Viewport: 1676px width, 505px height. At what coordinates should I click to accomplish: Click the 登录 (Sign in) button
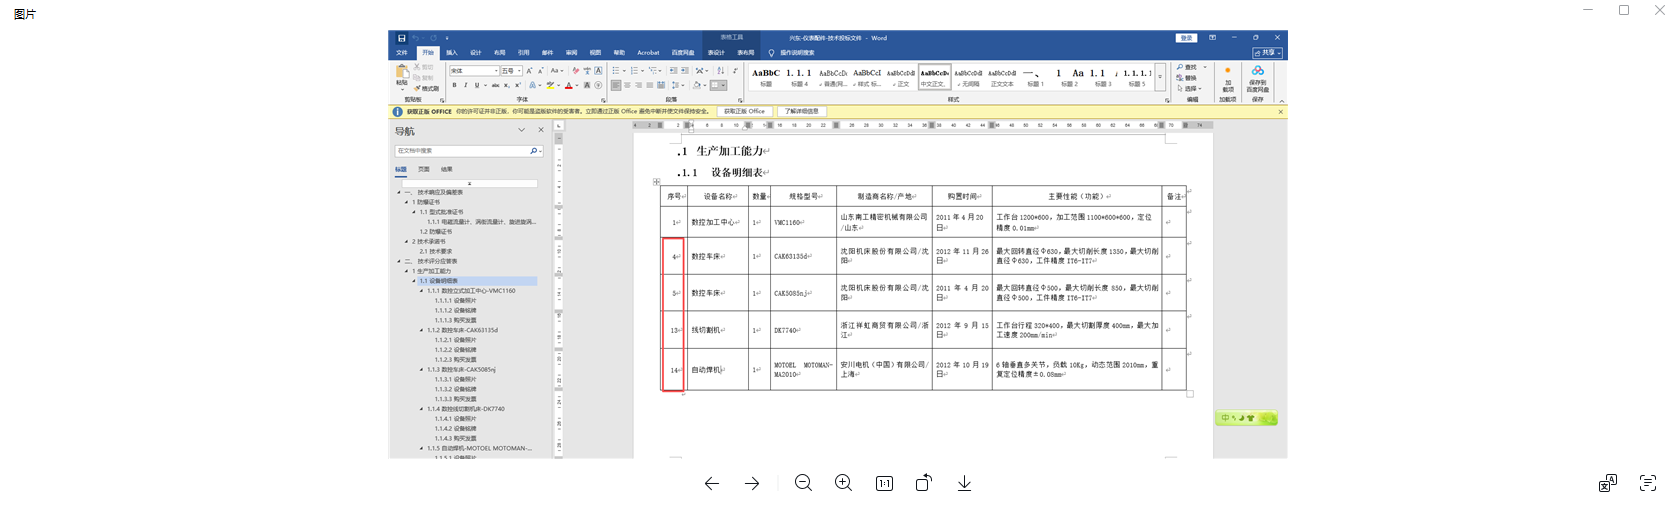pyautogui.click(x=1186, y=38)
